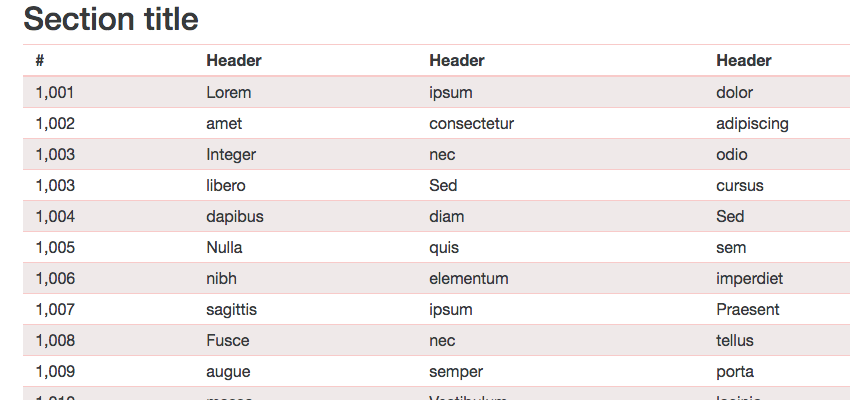Screen dimensions: 850x400
Task: Click the # column header
Action: (40, 61)
